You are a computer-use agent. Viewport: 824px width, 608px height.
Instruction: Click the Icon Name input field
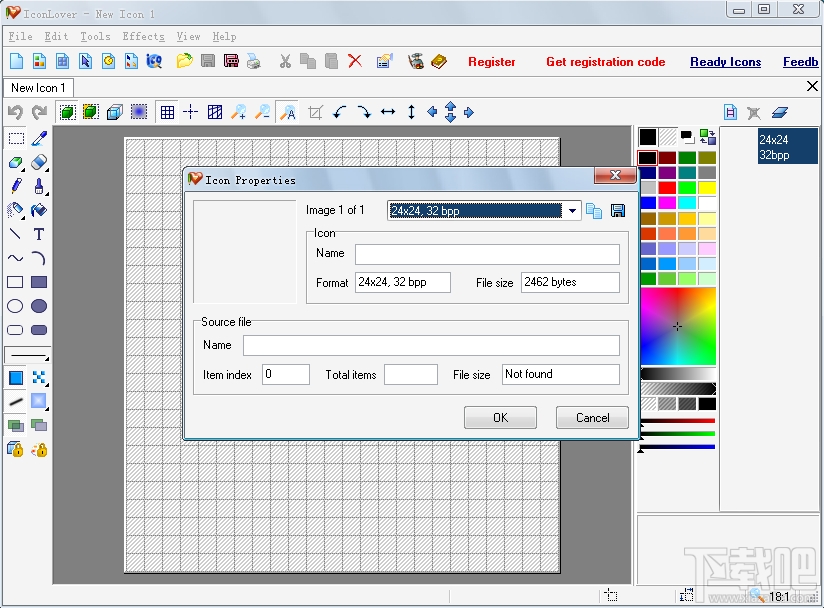(487, 254)
